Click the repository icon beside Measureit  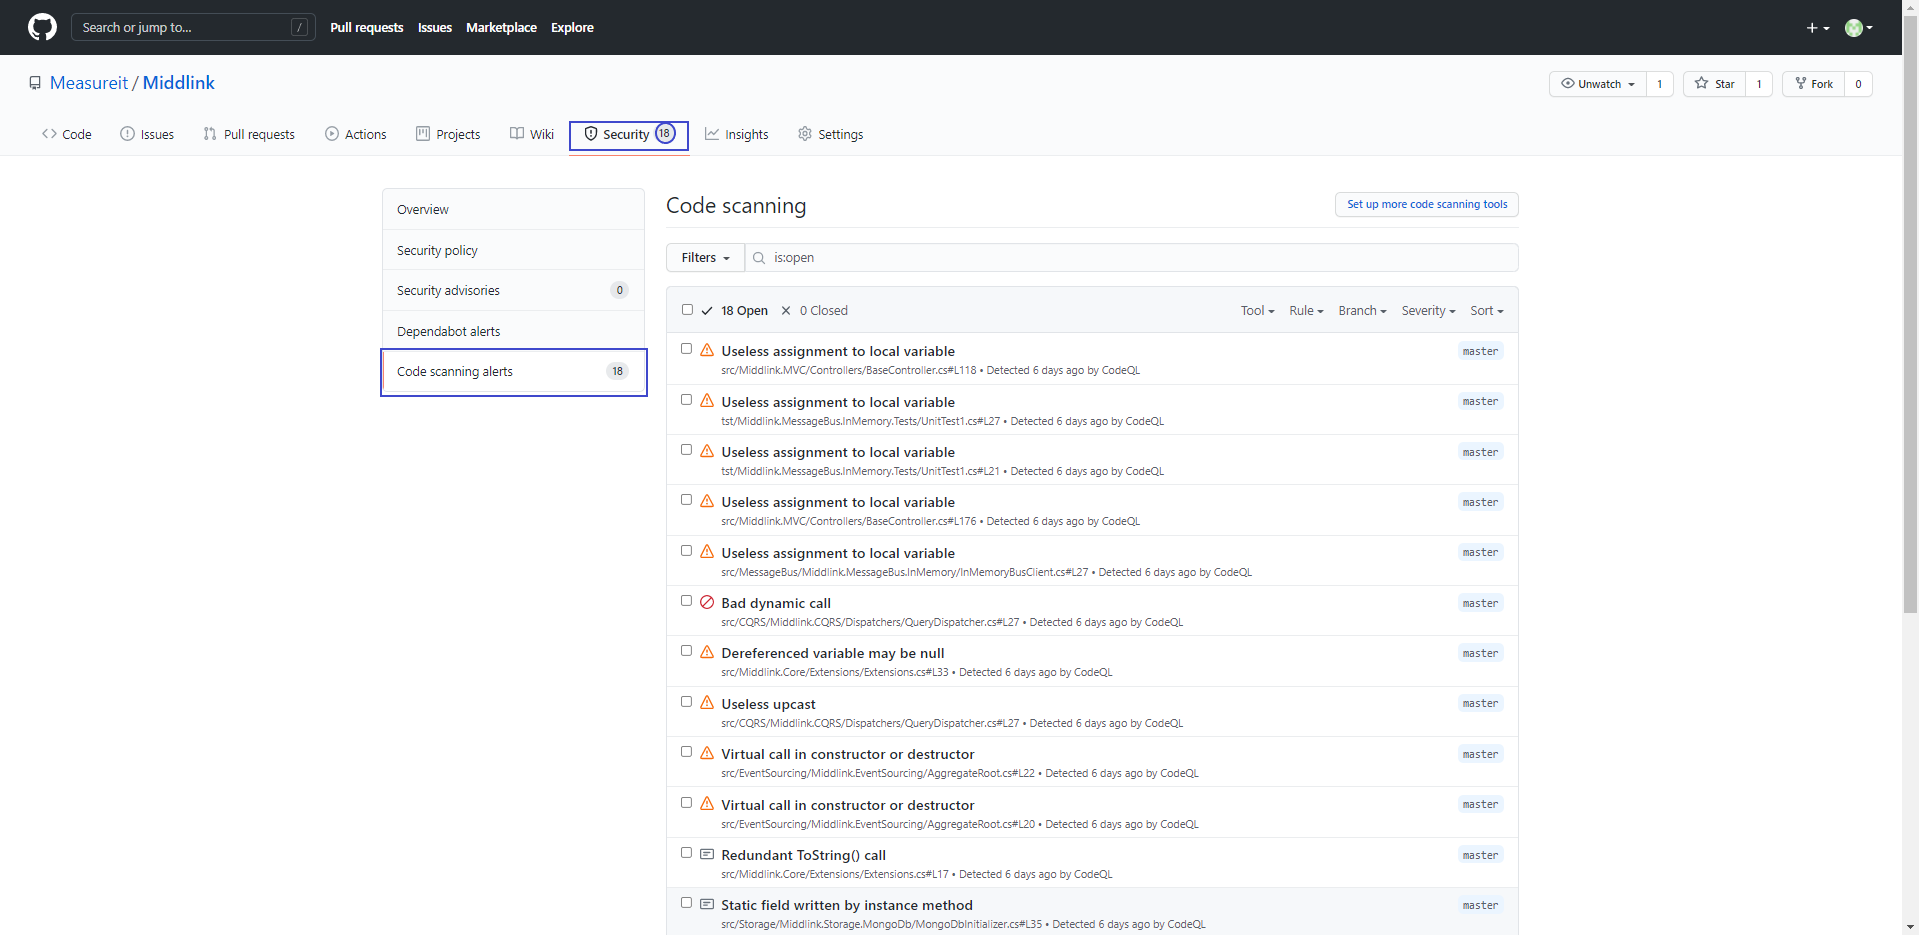(x=35, y=83)
